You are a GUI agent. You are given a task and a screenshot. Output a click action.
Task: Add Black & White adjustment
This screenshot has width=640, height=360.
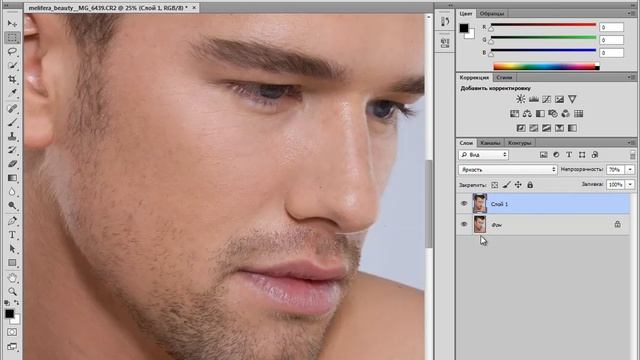coord(540,114)
